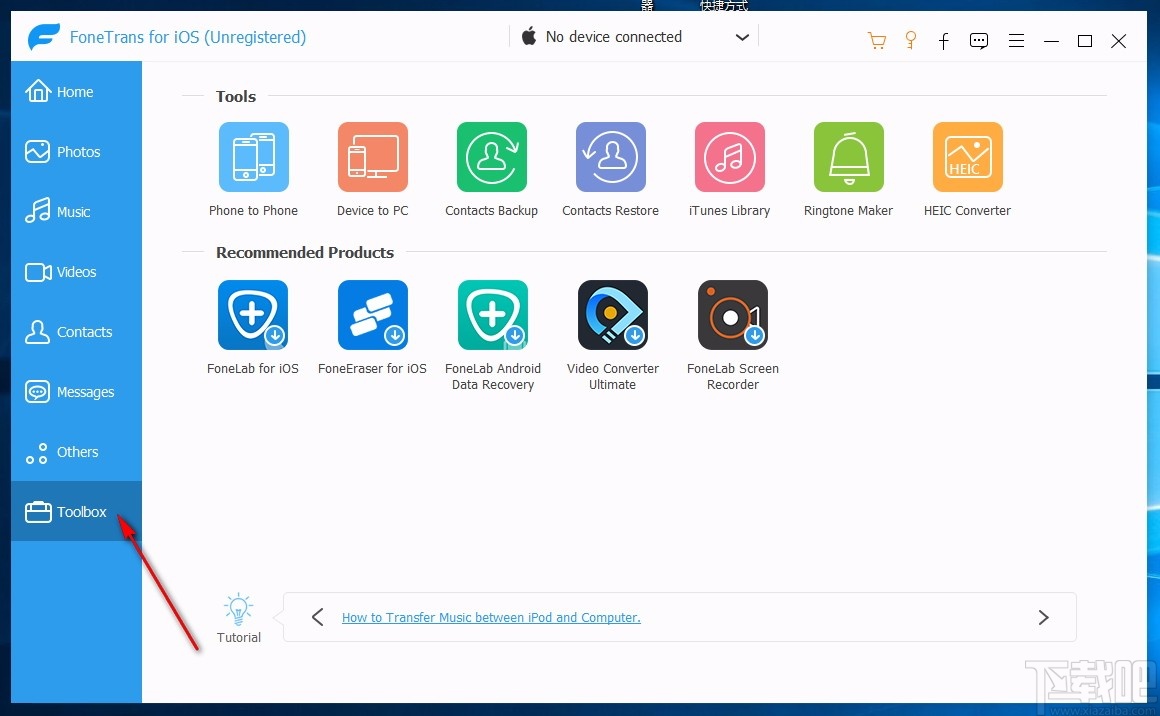Viewport: 1160px width, 716px height.
Task: Launch FoneEraser for iOS
Action: [372, 314]
